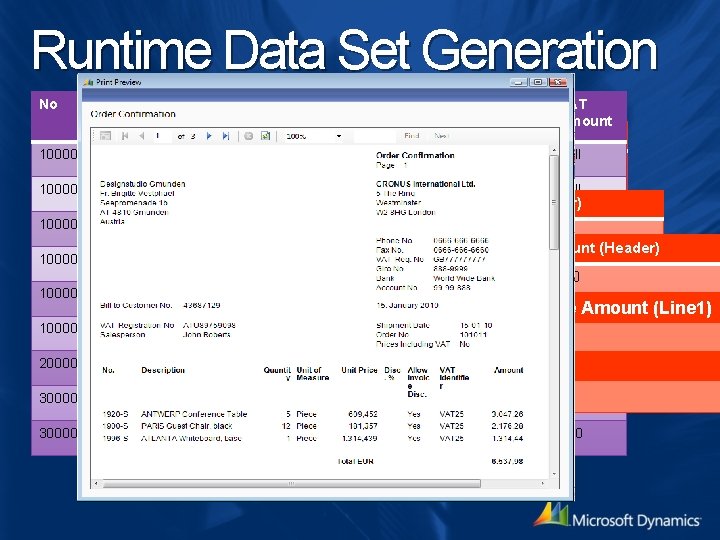
Task: Click the 'Total EUR' label
Action: point(355,461)
